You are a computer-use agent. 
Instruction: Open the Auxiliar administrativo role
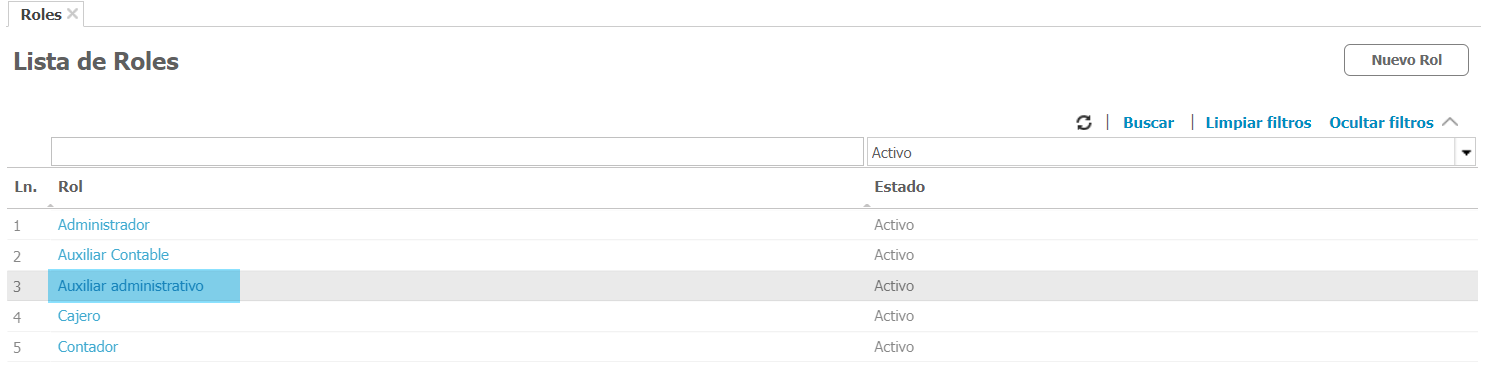[131, 286]
